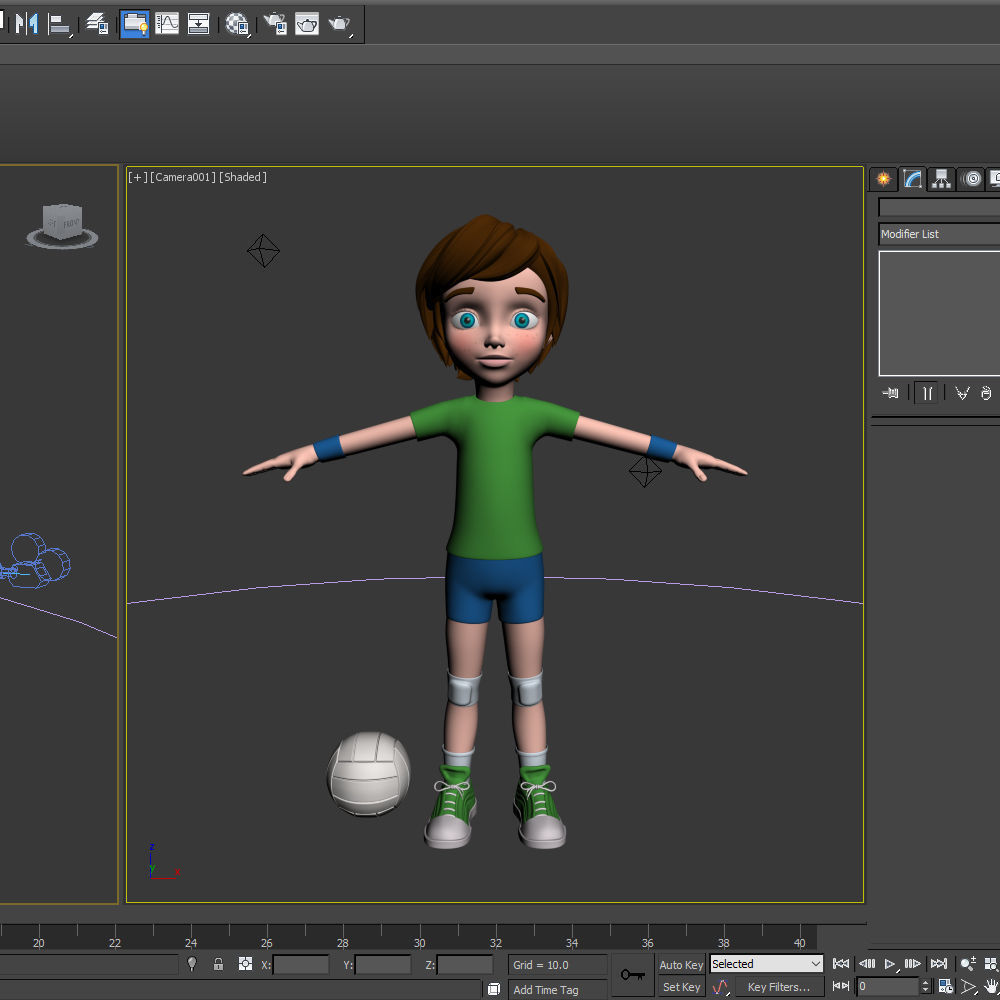This screenshot has height=1000, width=1000.
Task: Open the Layer Manager
Action: point(97,24)
